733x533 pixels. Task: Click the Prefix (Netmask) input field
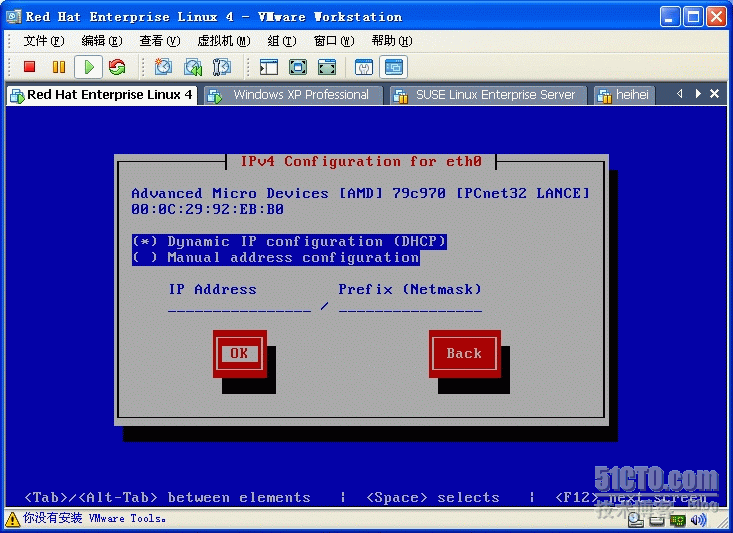coord(410,306)
